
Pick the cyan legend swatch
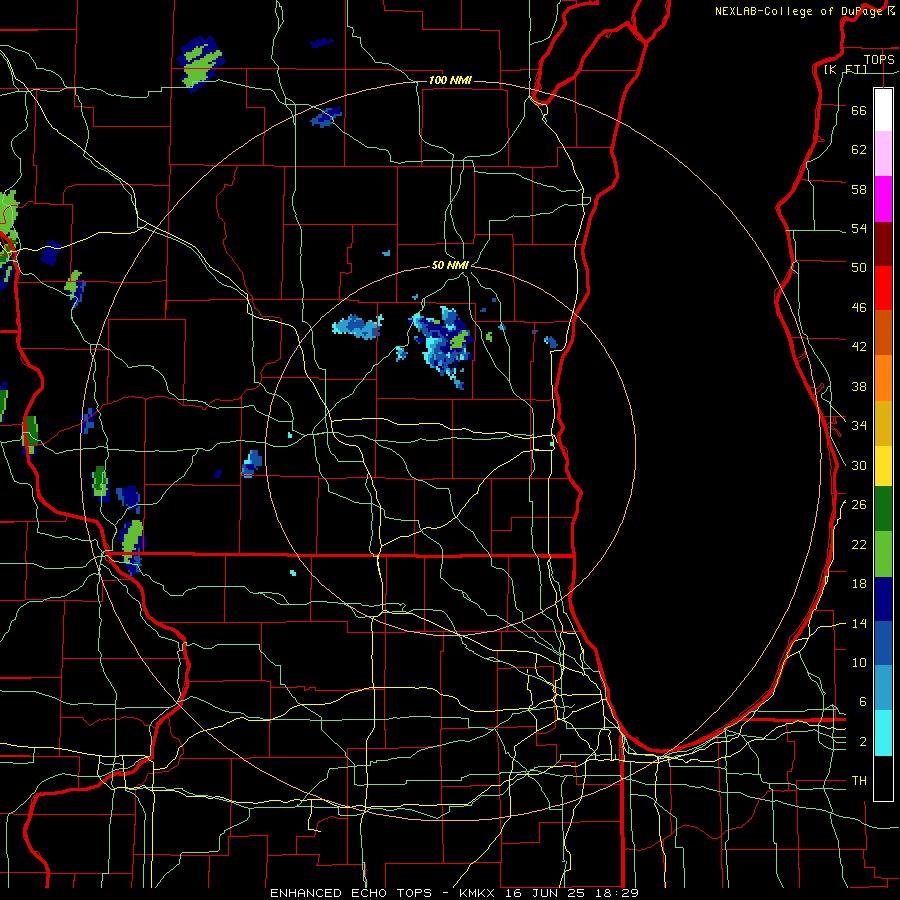(x=883, y=733)
